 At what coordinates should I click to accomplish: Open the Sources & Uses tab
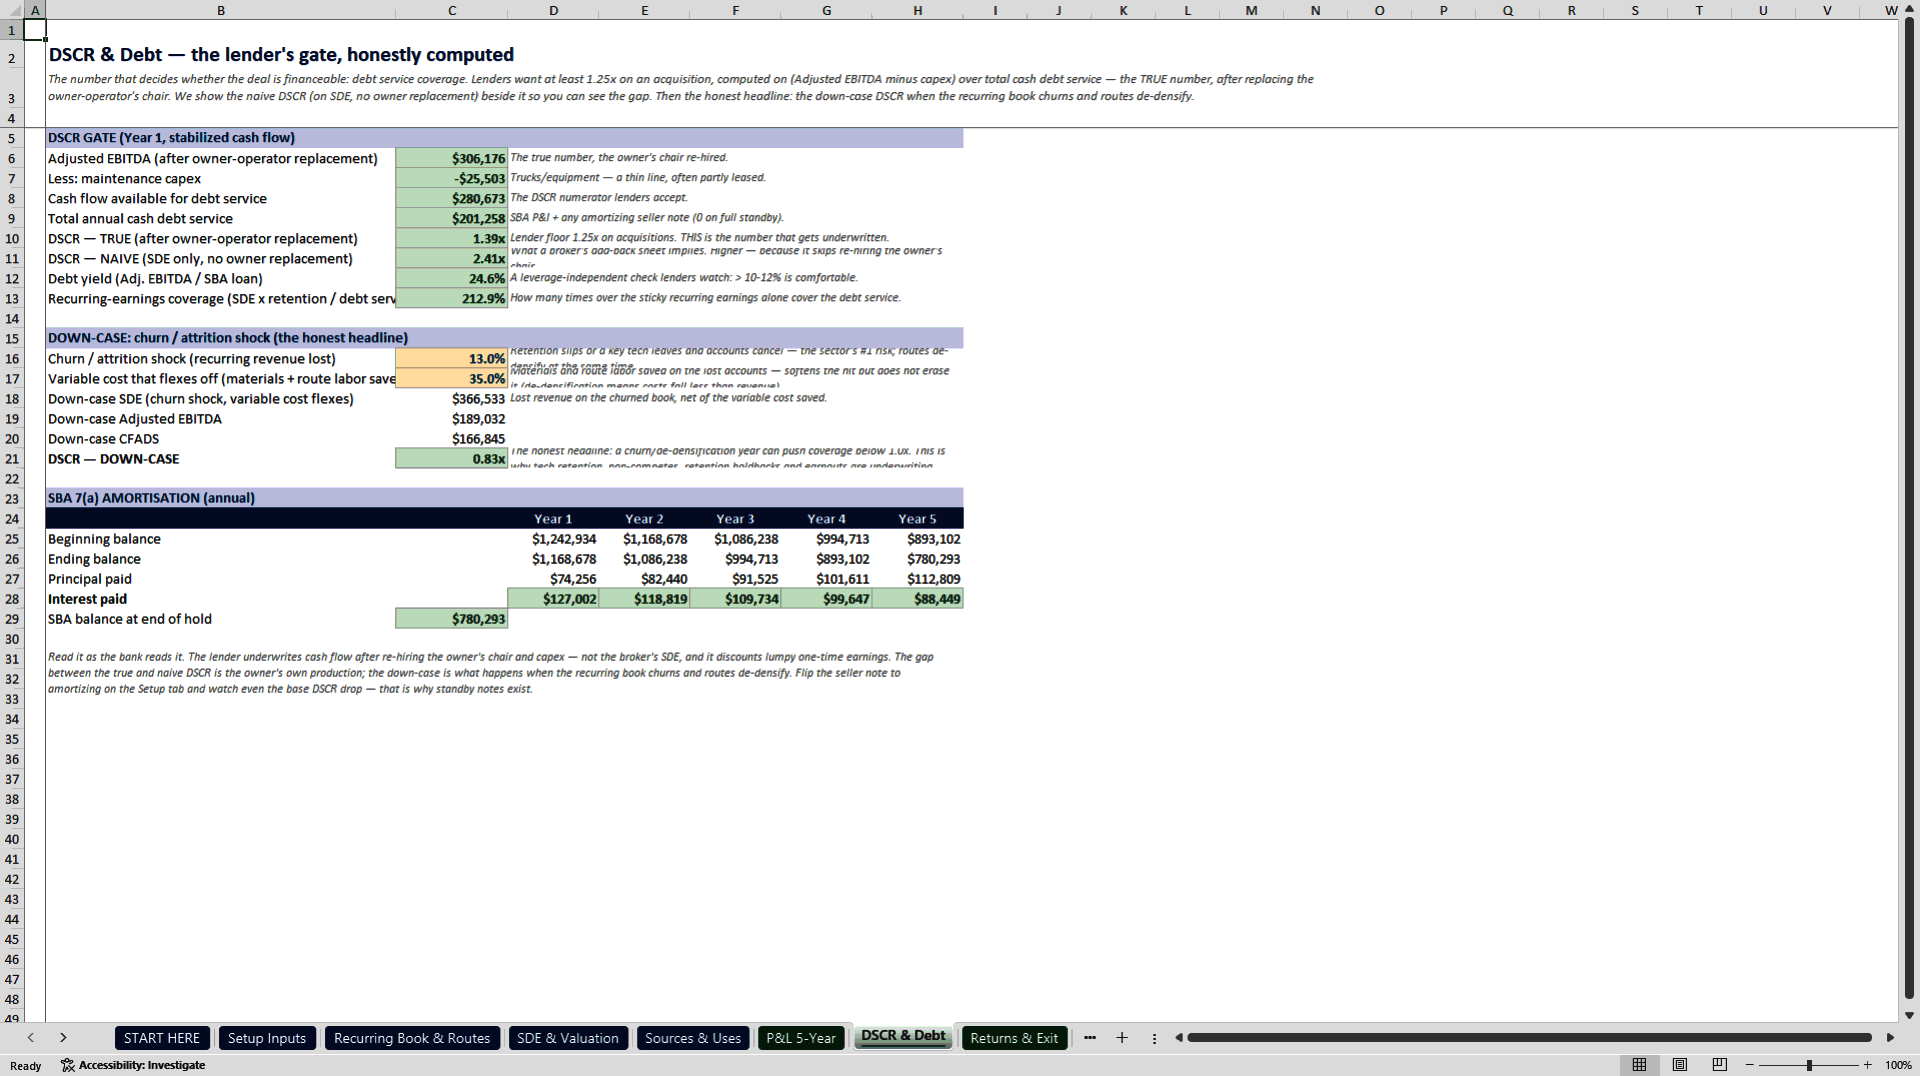click(x=693, y=1038)
